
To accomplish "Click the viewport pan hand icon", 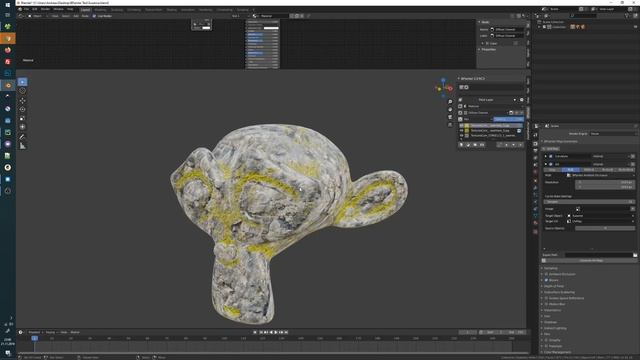I will click(x=450, y=109).
